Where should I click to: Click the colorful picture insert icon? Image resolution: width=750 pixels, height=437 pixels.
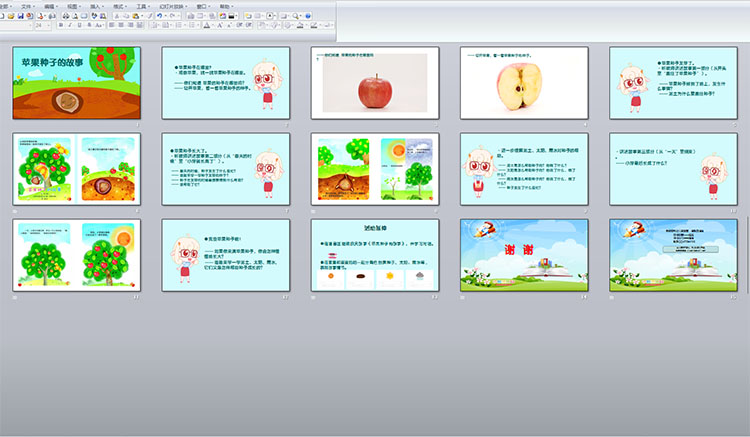[x=222, y=16]
